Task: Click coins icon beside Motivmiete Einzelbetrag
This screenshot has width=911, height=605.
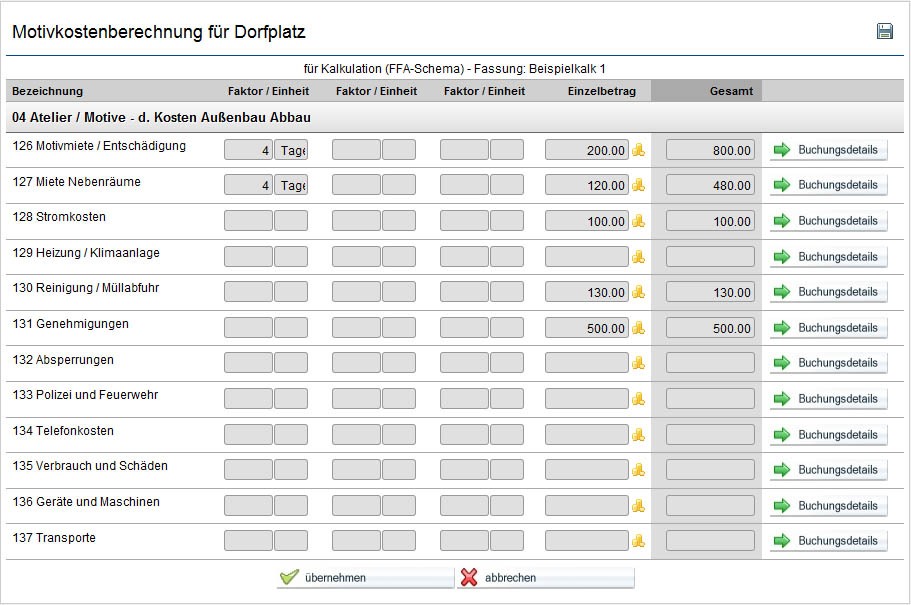Action: pyautogui.click(x=639, y=150)
